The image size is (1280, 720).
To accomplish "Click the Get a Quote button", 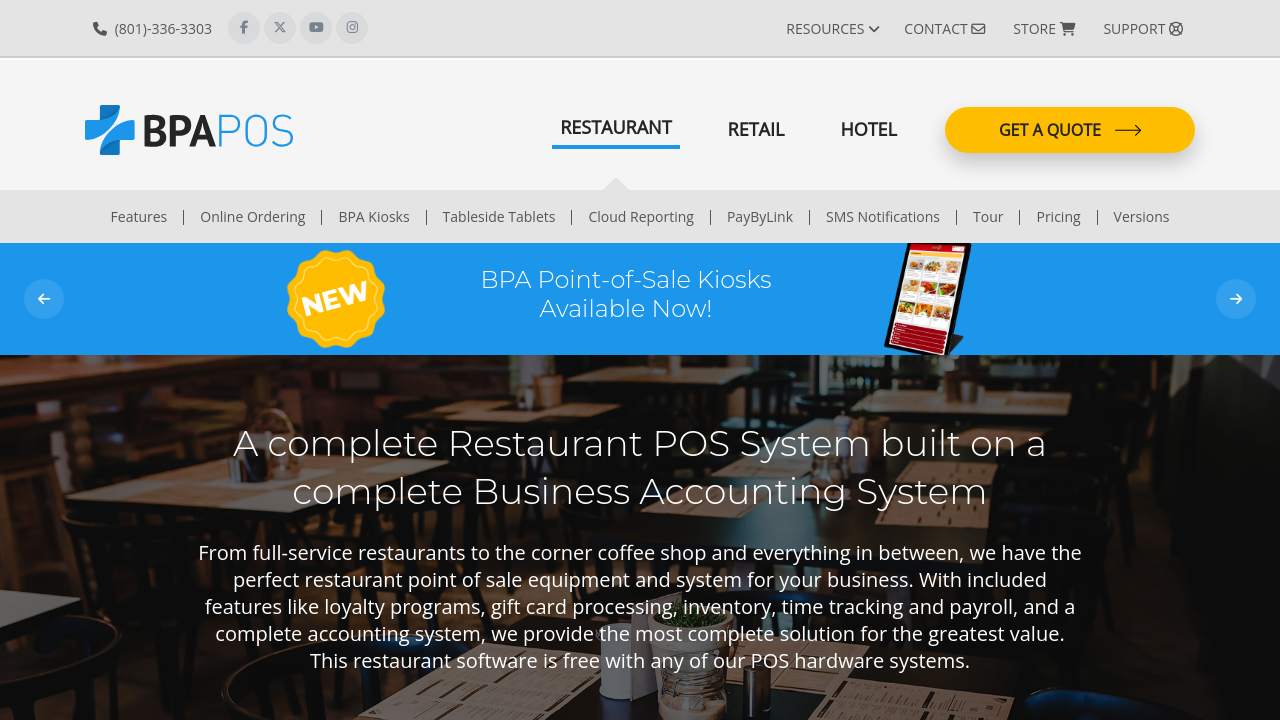I will click(1070, 130).
